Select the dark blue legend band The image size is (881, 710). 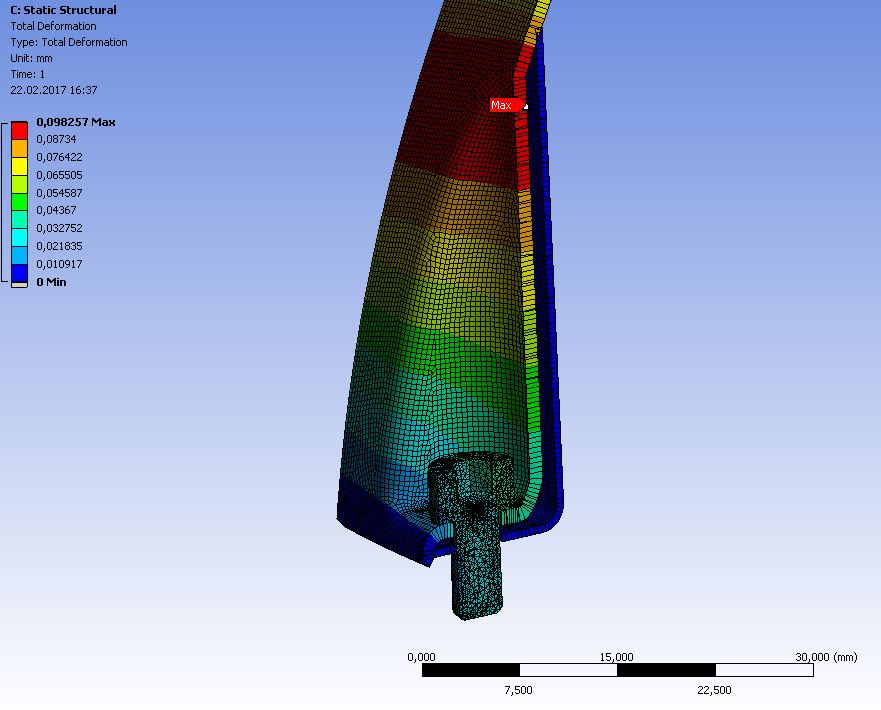click(20, 273)
